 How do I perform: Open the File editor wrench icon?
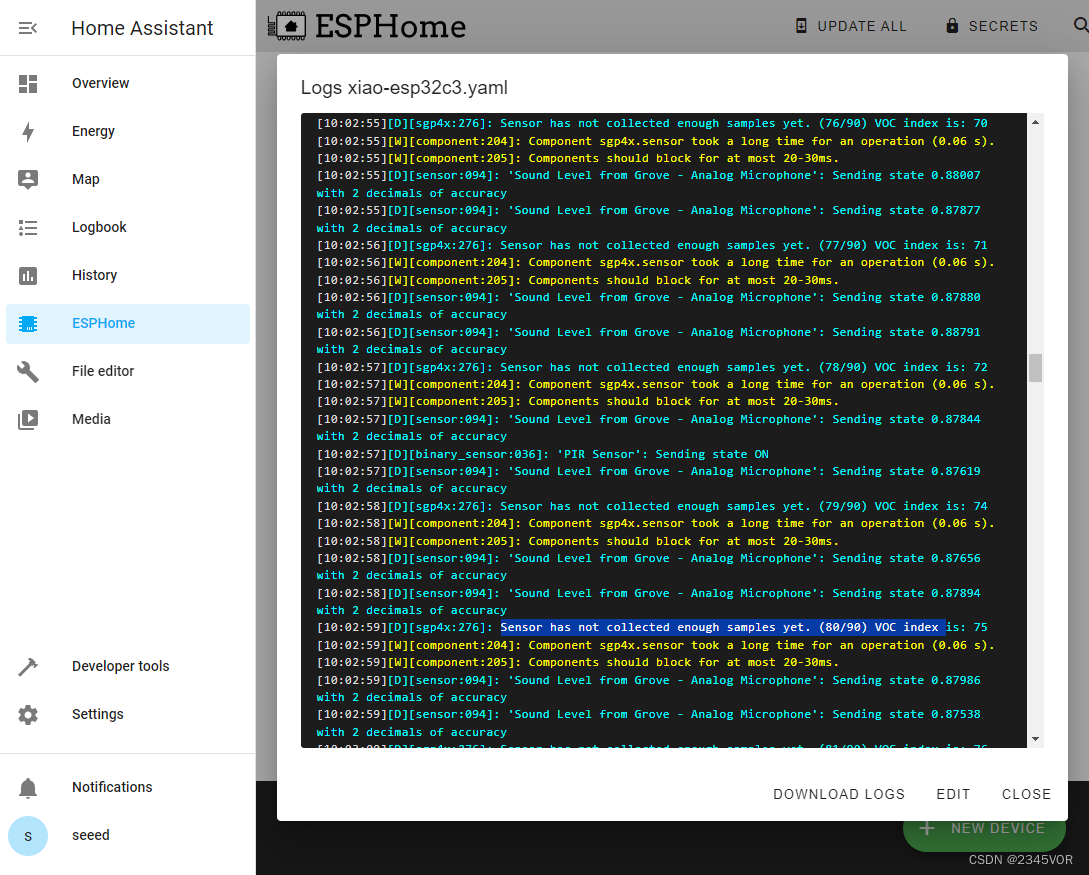pyautogui.click(x=28, y=371)
